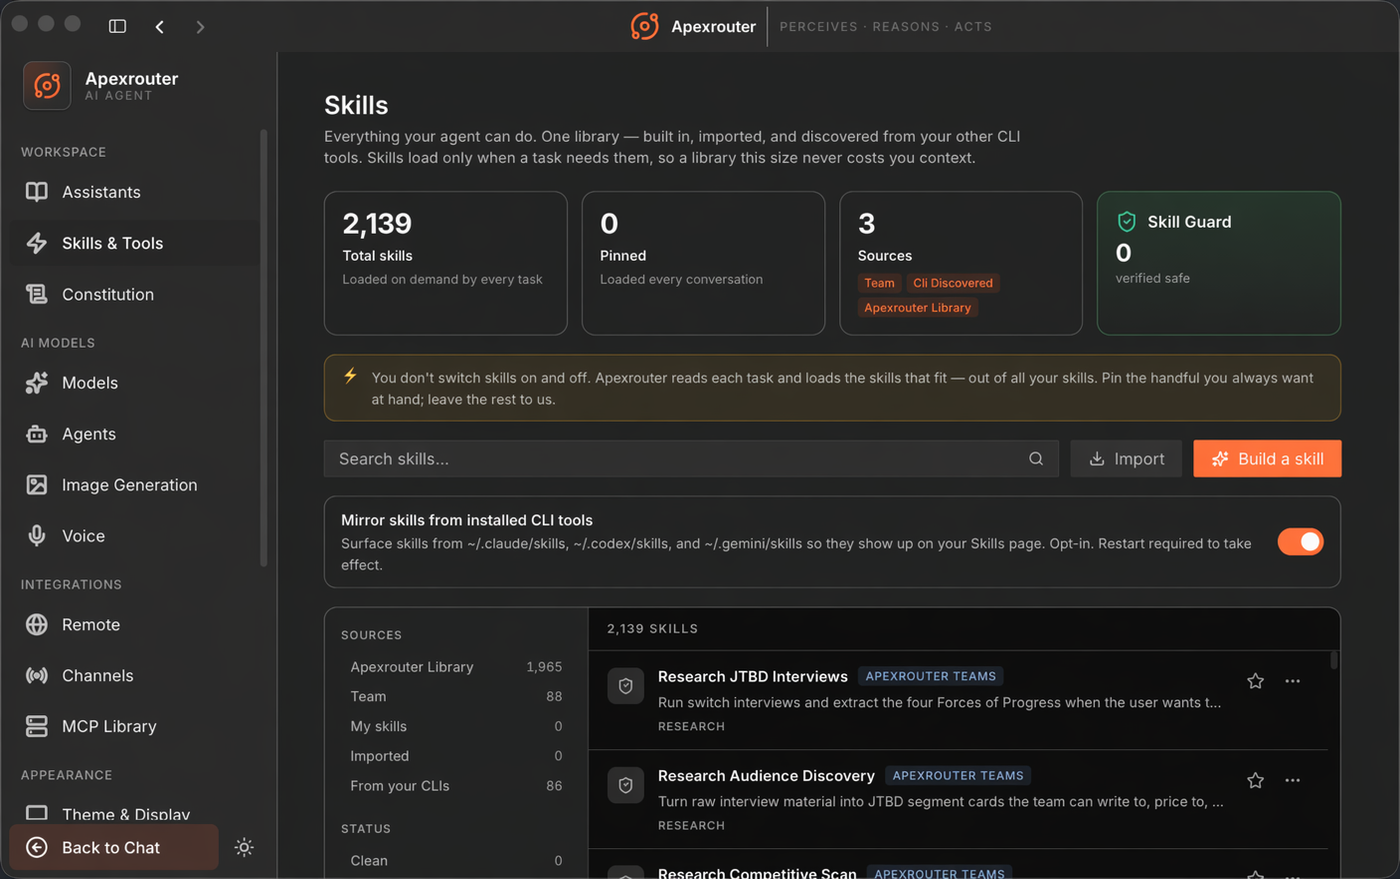Toggle the sidebar panel icon
This screenshot has height=879, width=1400.
click(117, 26)
